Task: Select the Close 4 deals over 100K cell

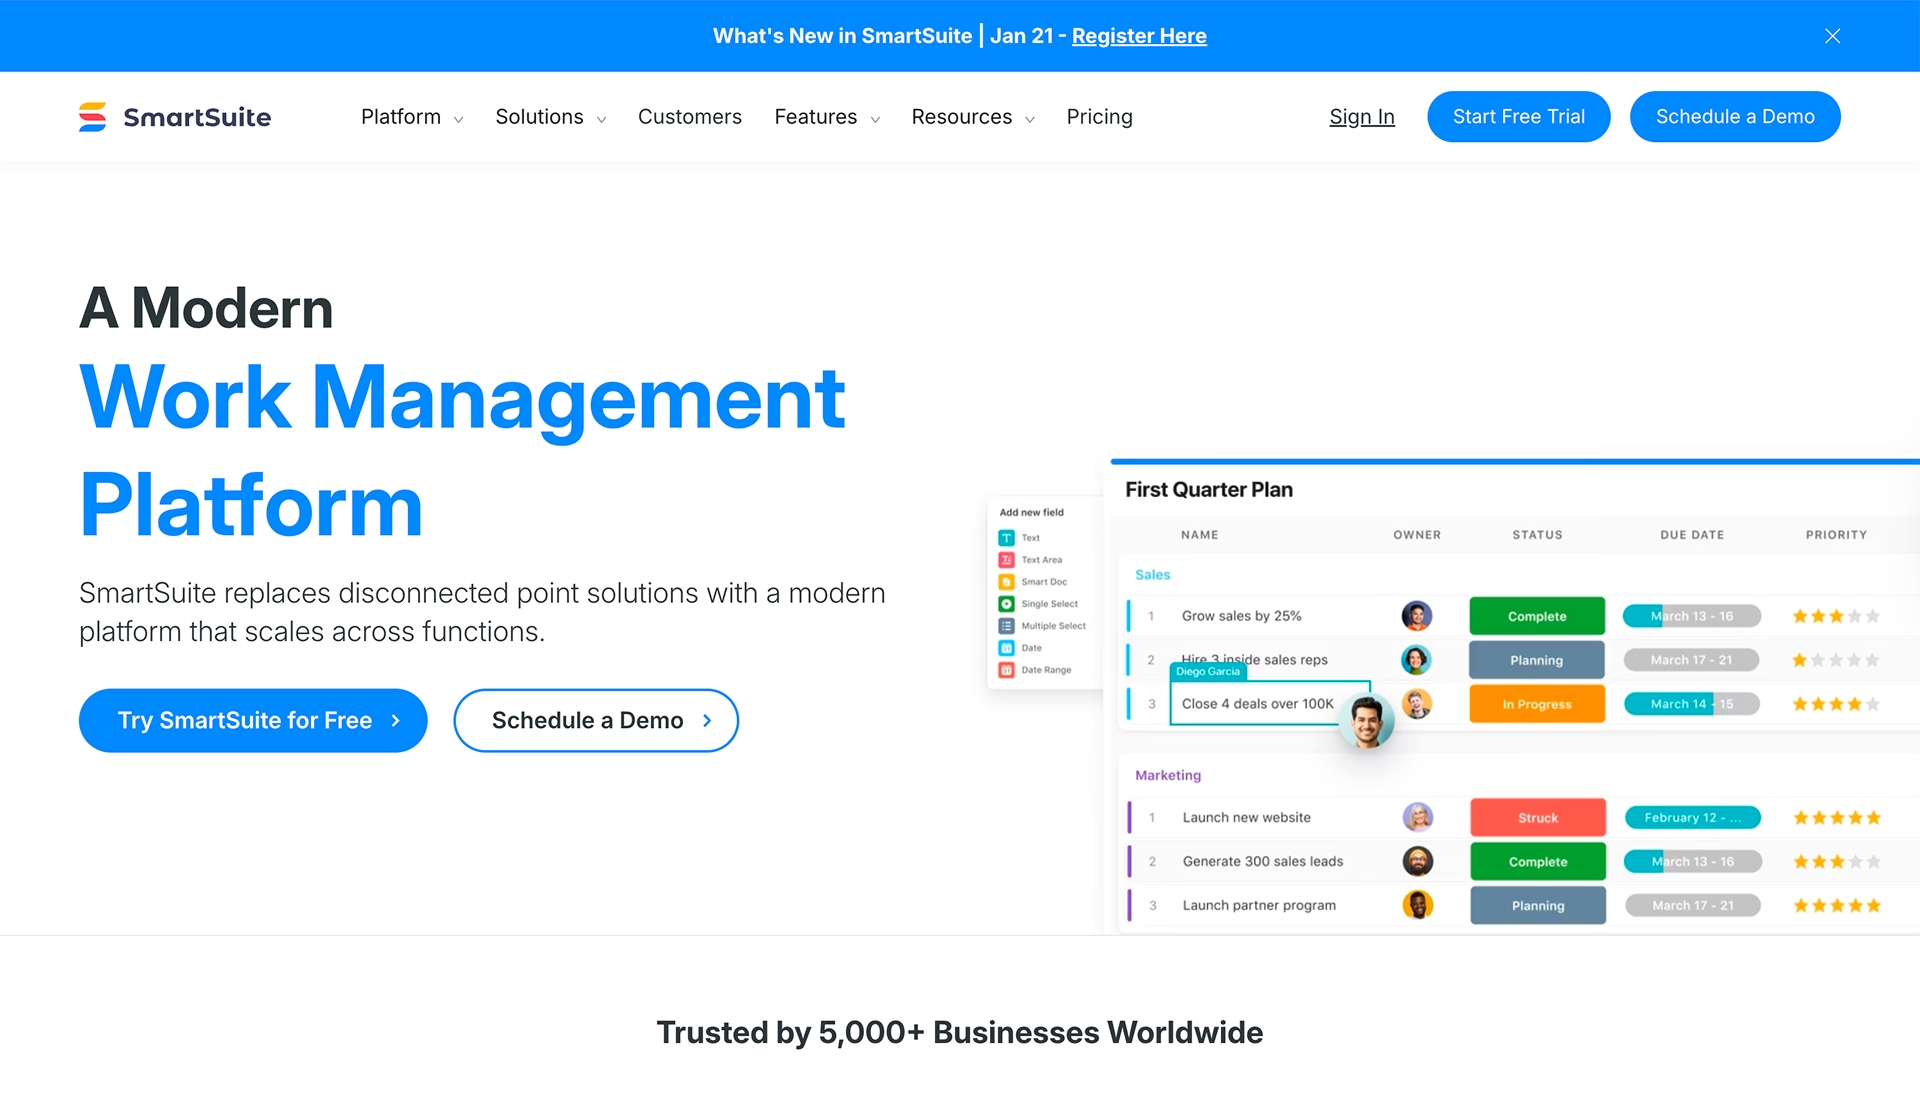Action: 1270,703
